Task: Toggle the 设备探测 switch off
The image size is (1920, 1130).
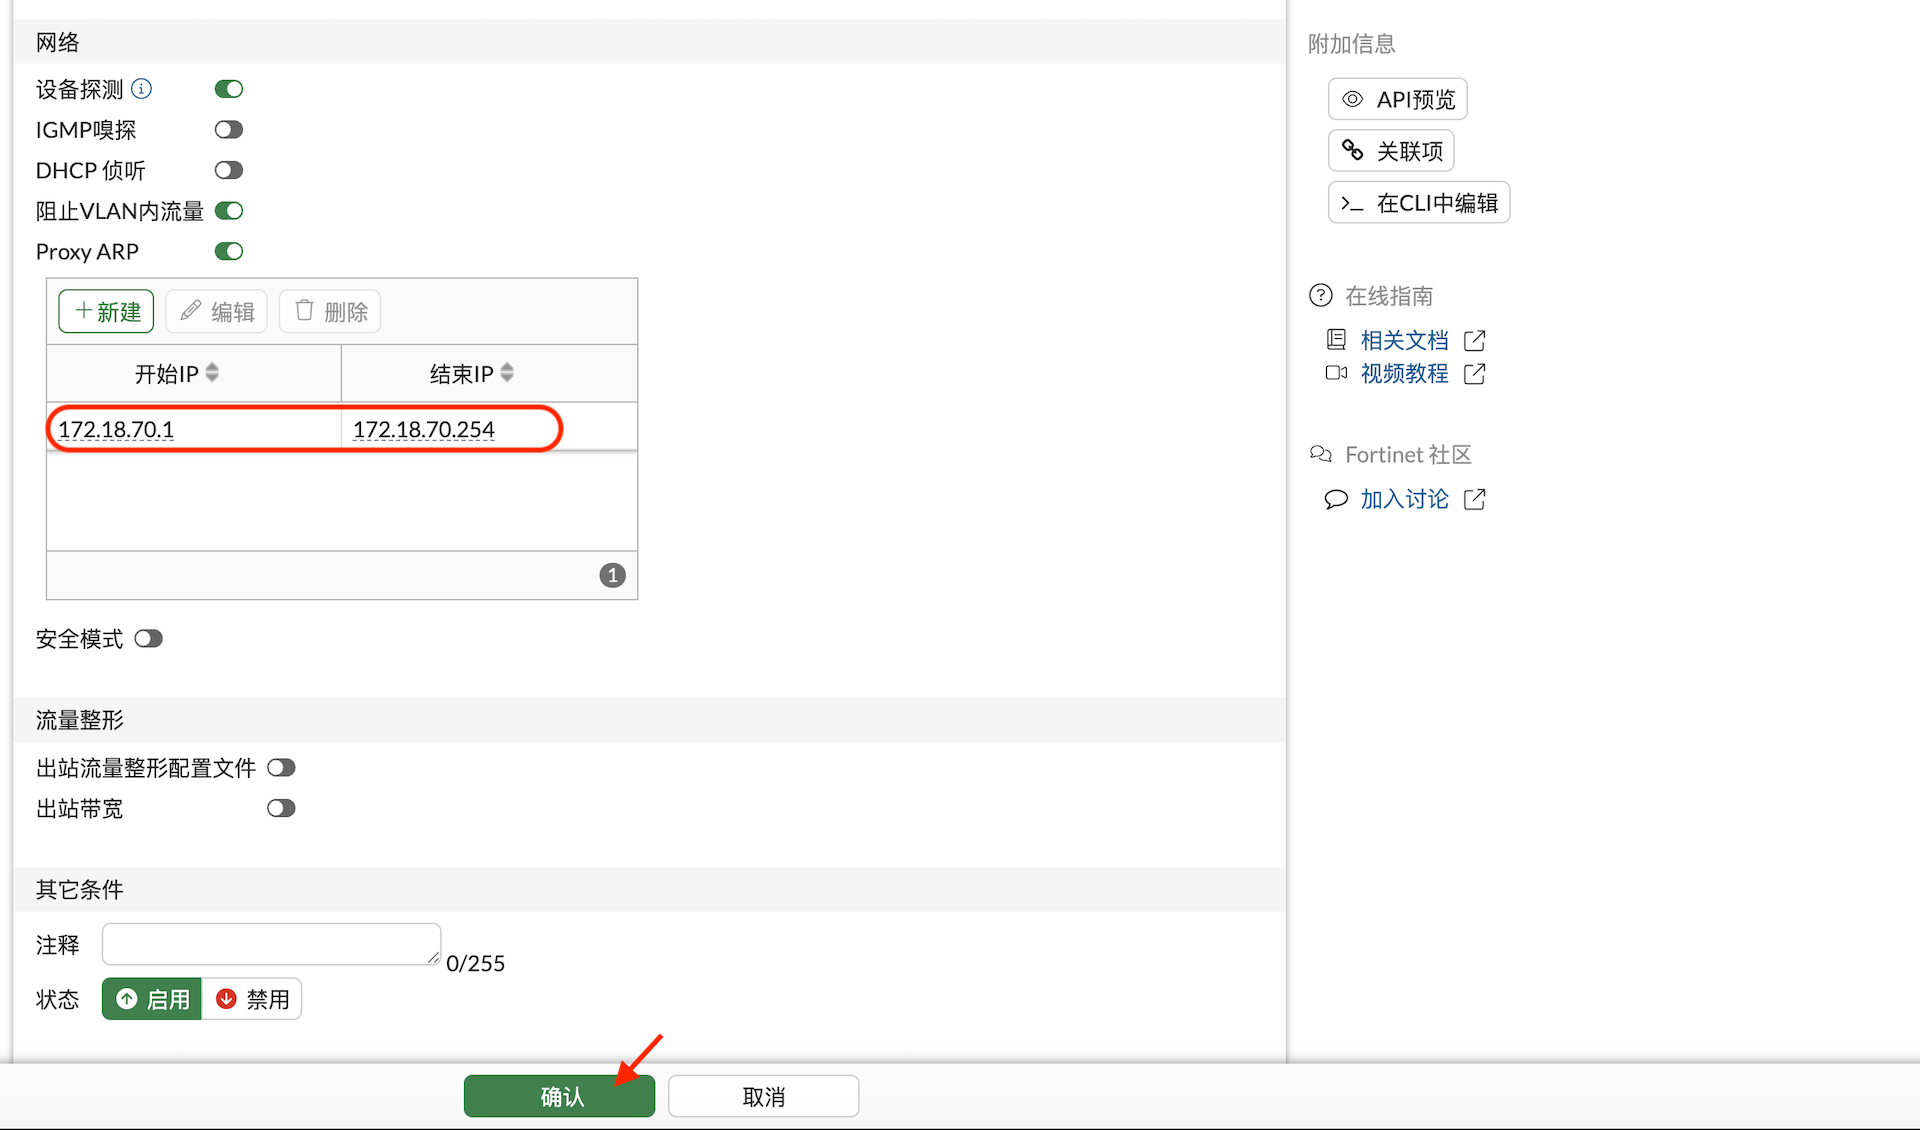Action: pyautogui.click(x=229, y=89)
